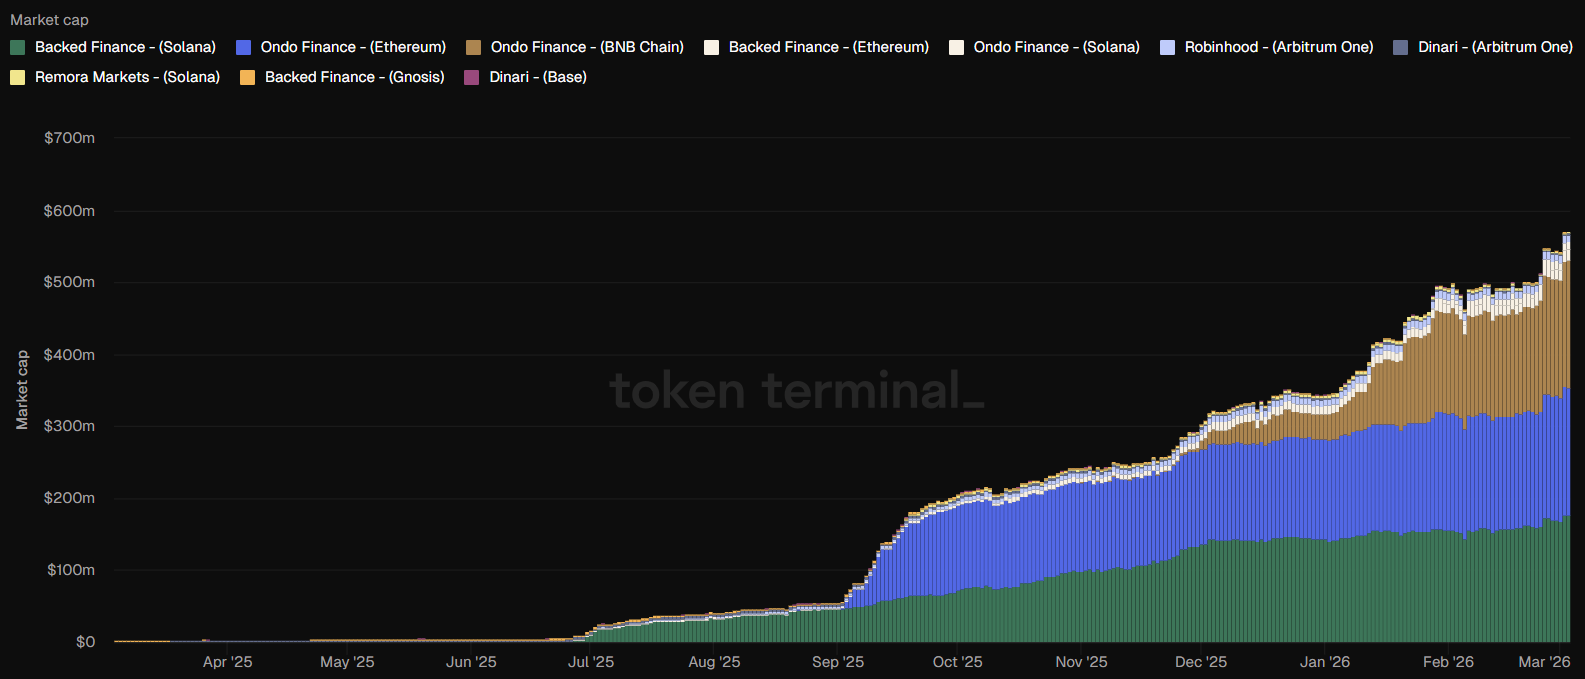
Task: Click the $300m y-axis label
Action: [70, 426]
